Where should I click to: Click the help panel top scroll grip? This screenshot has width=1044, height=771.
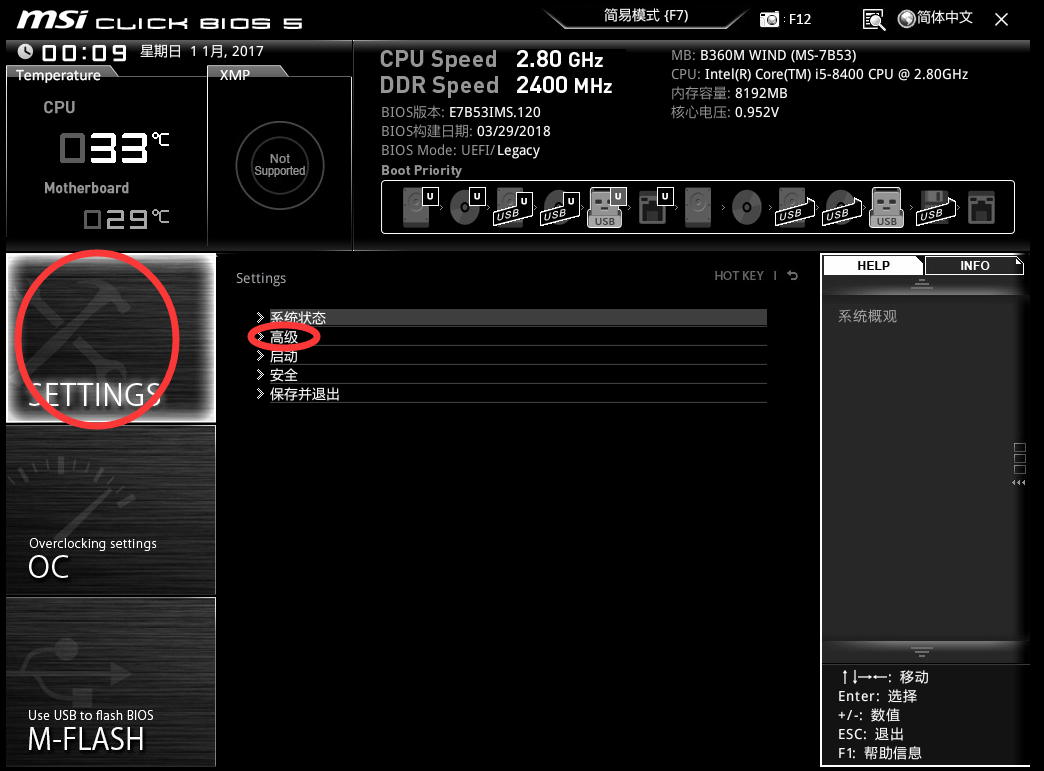(922, 284)
